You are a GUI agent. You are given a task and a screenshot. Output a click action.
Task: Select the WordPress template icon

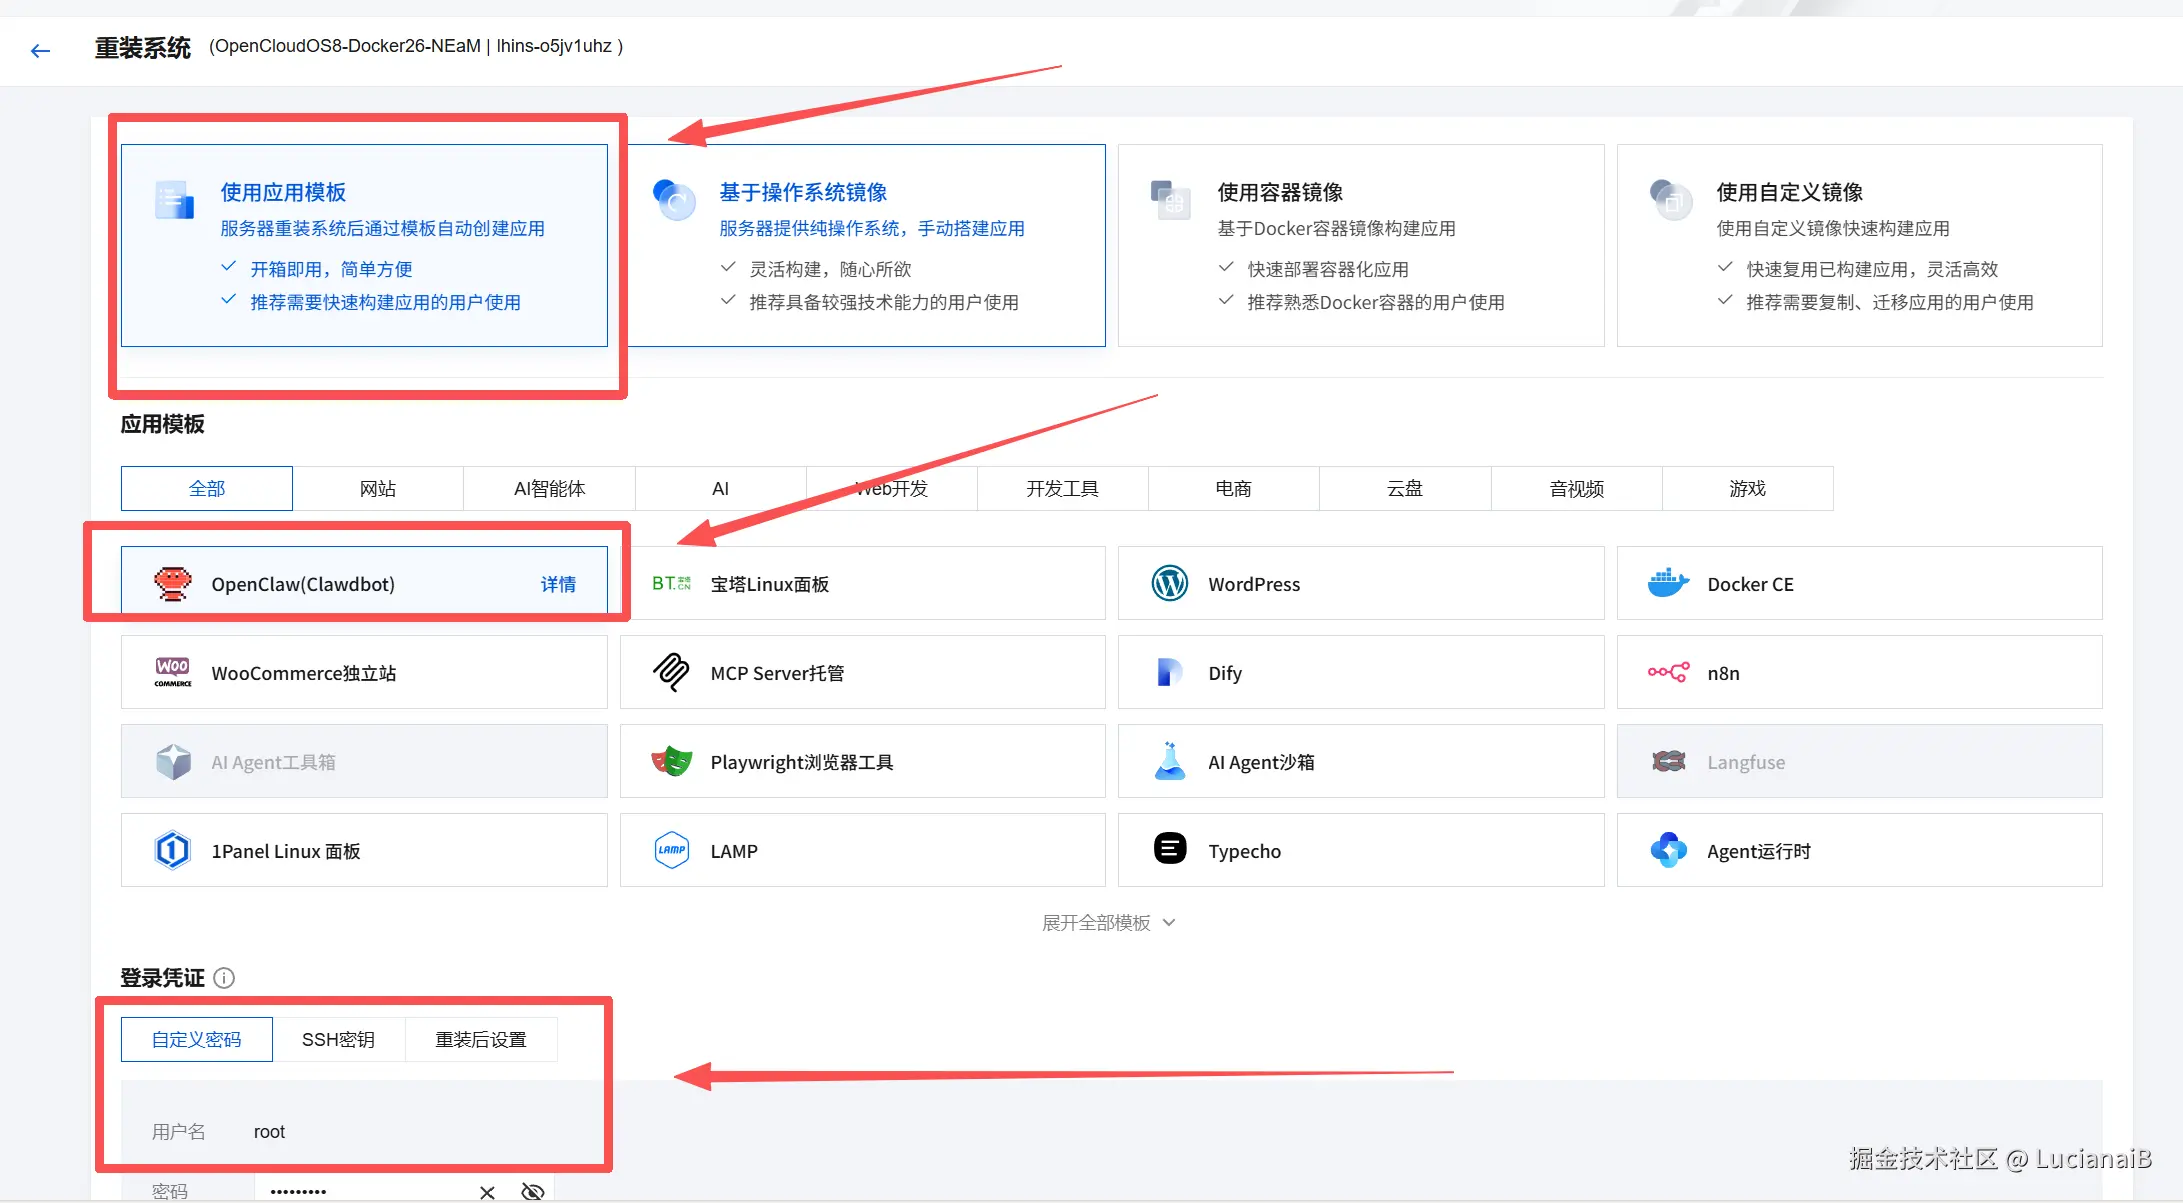point(1169,583)
